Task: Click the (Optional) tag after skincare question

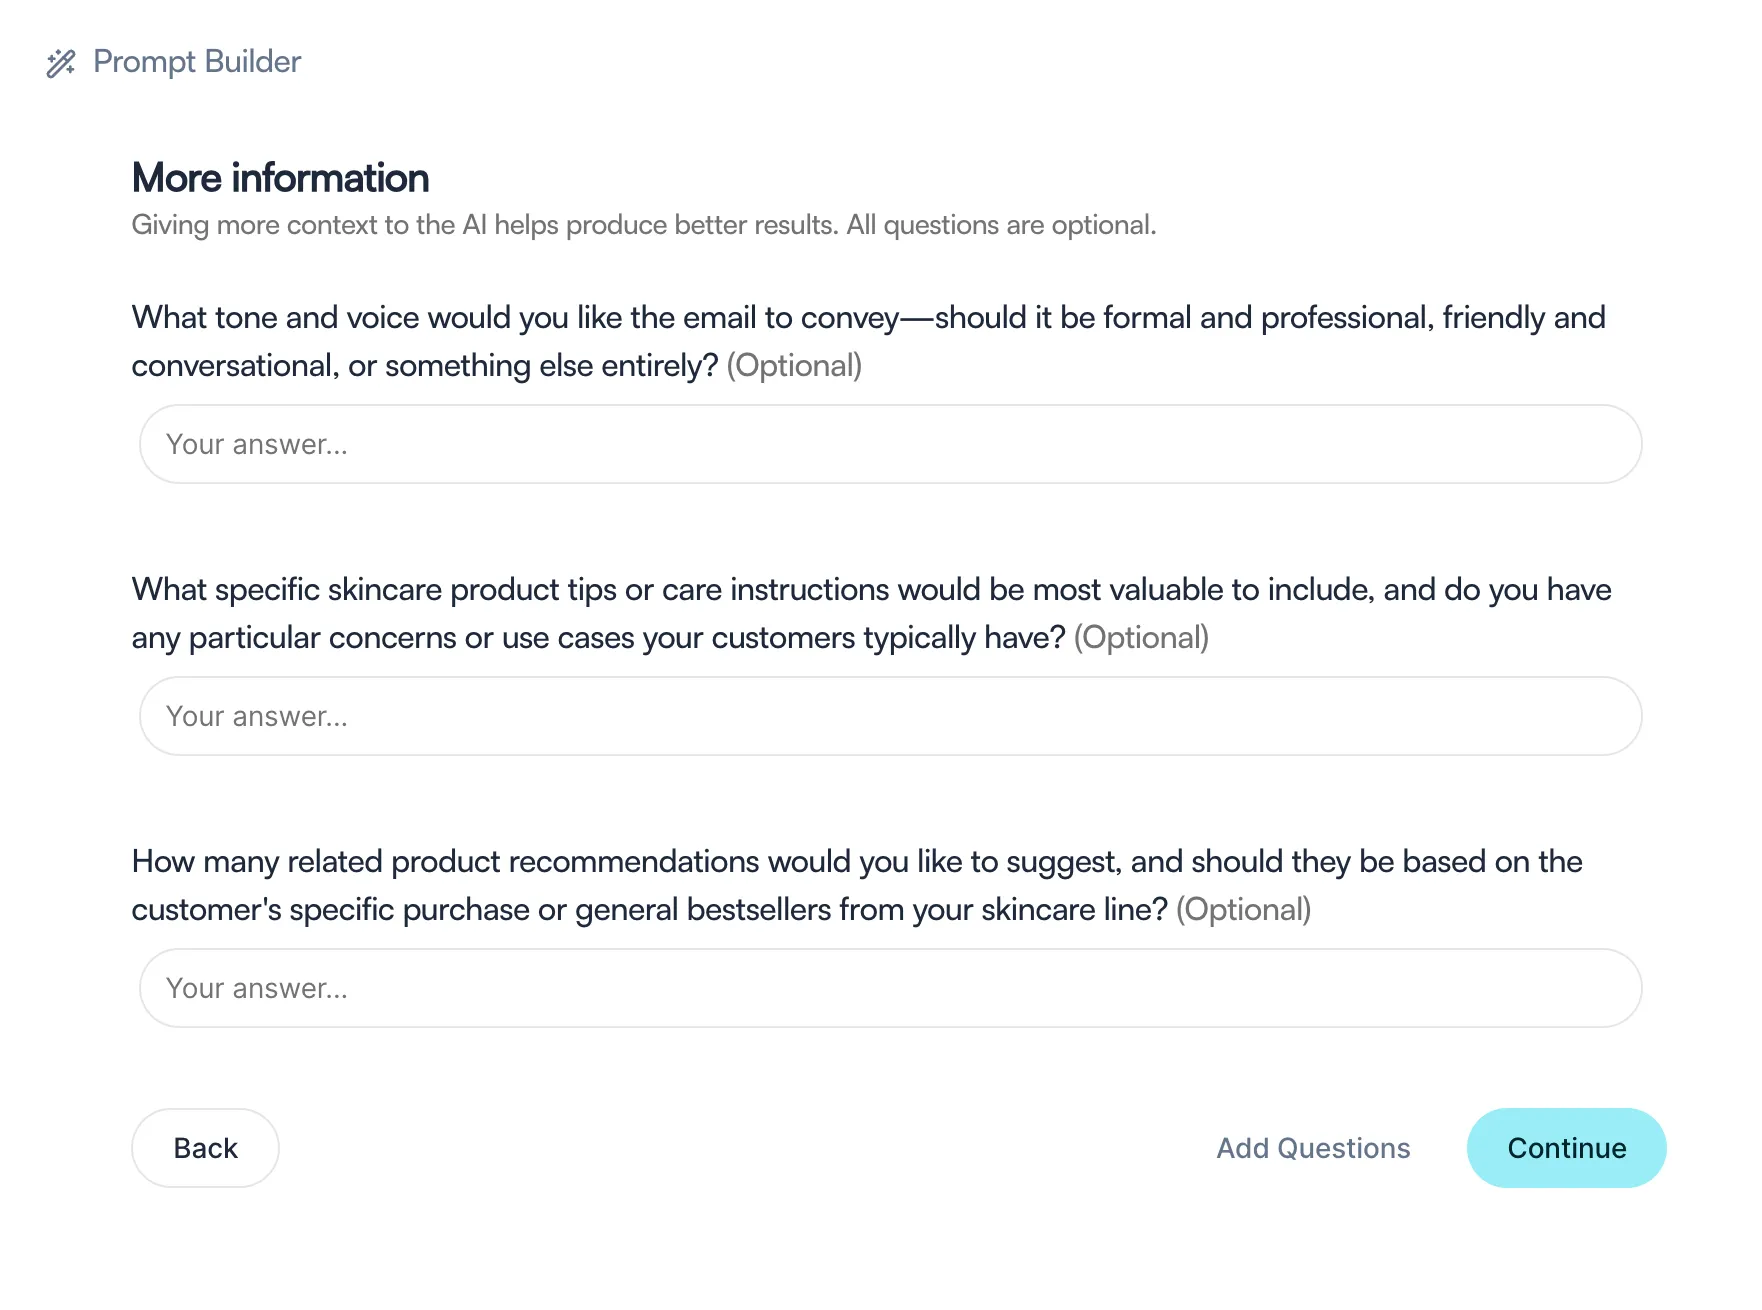Action: point(1141,638)
